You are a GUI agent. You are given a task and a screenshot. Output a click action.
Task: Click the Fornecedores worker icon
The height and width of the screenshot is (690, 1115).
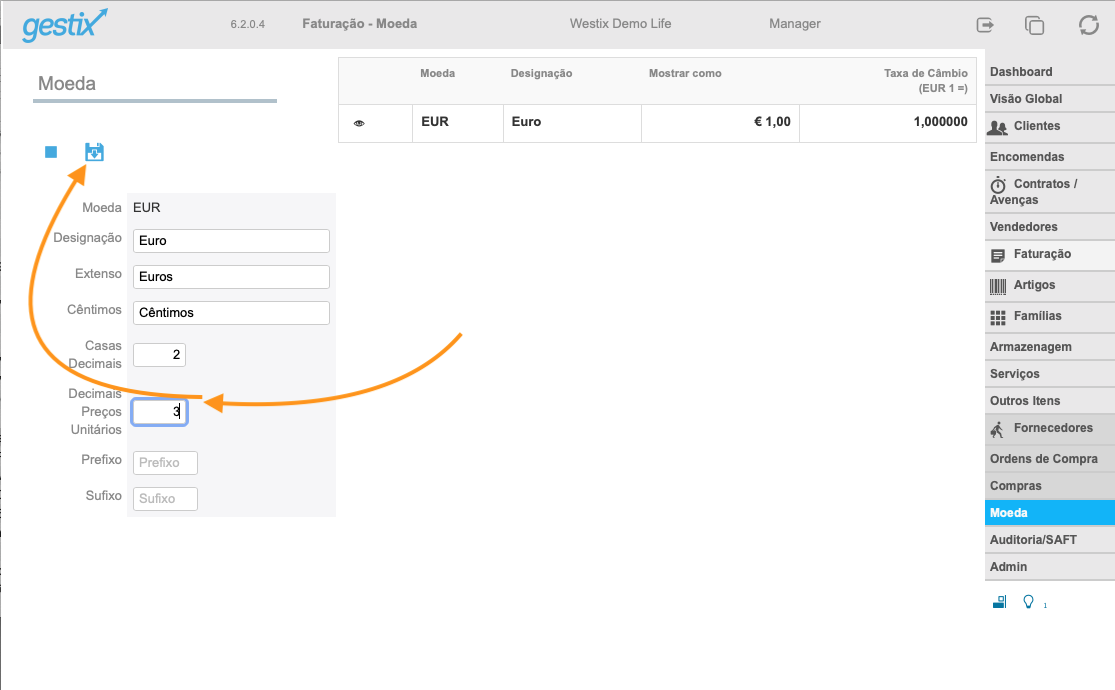pos(998,430)
